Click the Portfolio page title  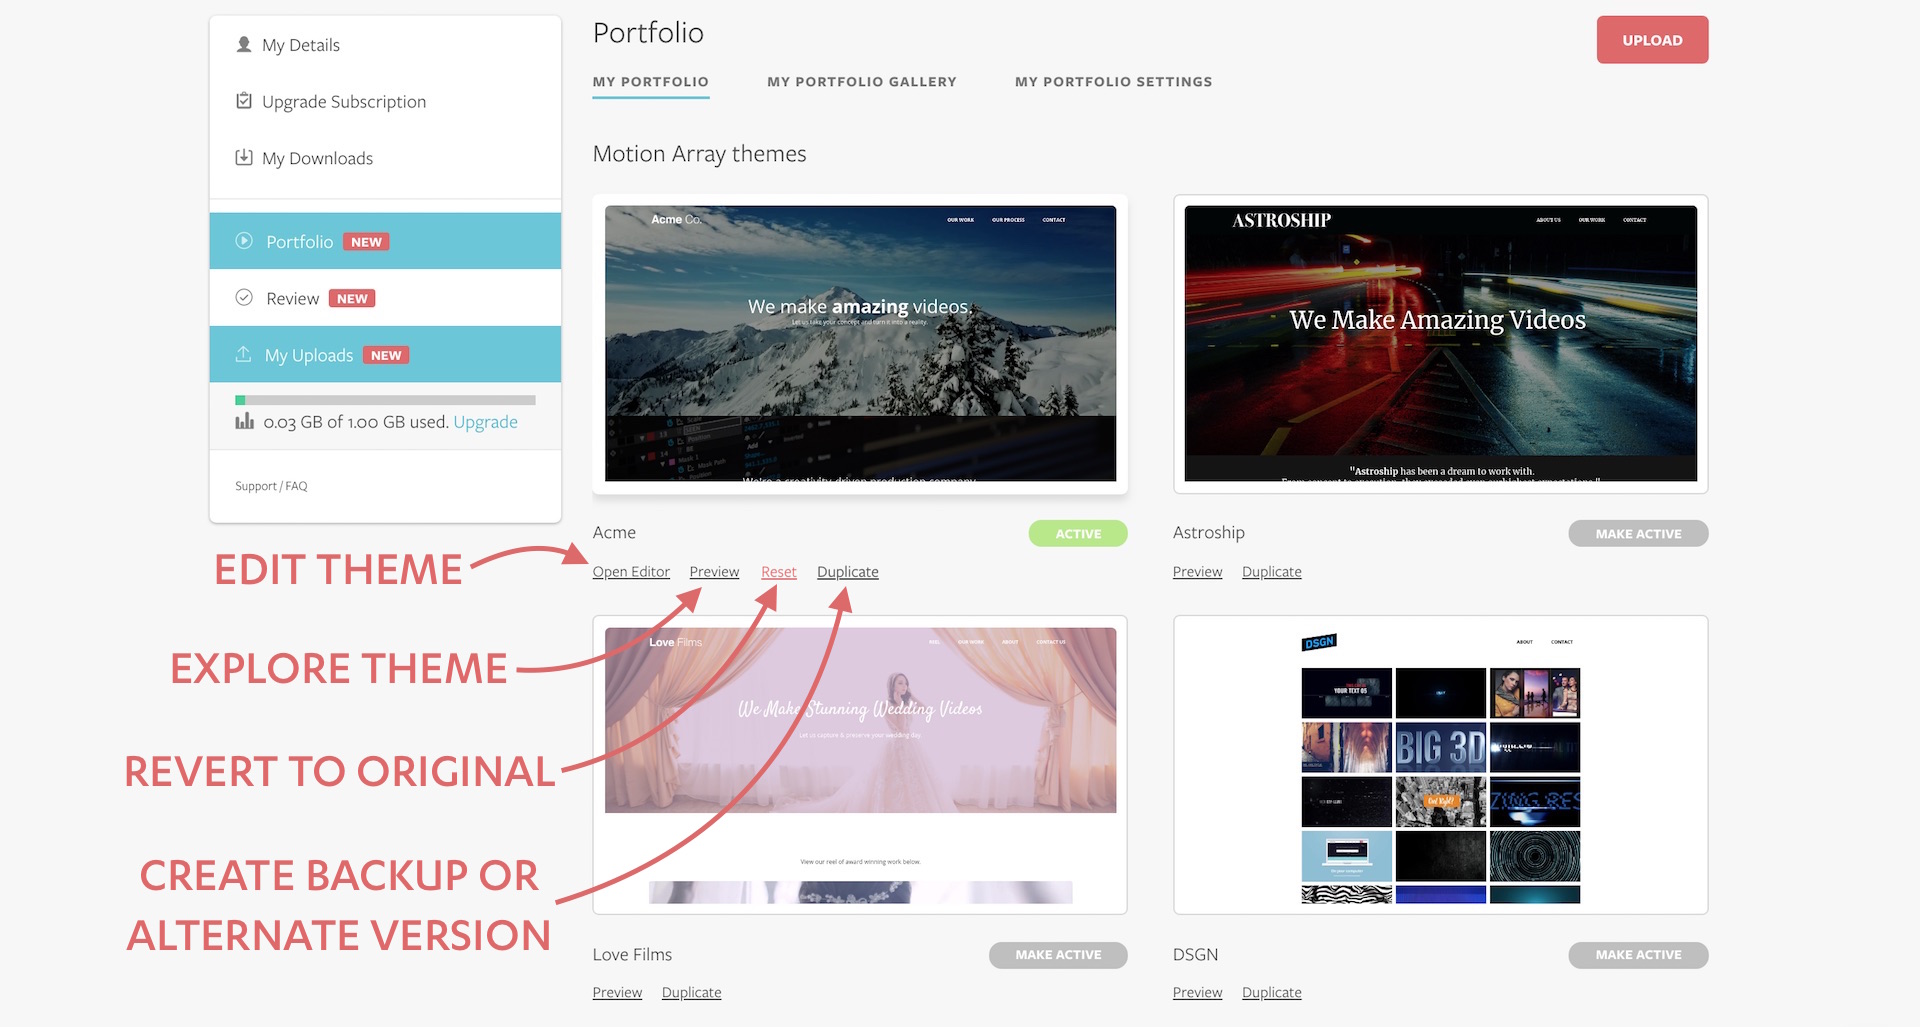coord(648,33)
